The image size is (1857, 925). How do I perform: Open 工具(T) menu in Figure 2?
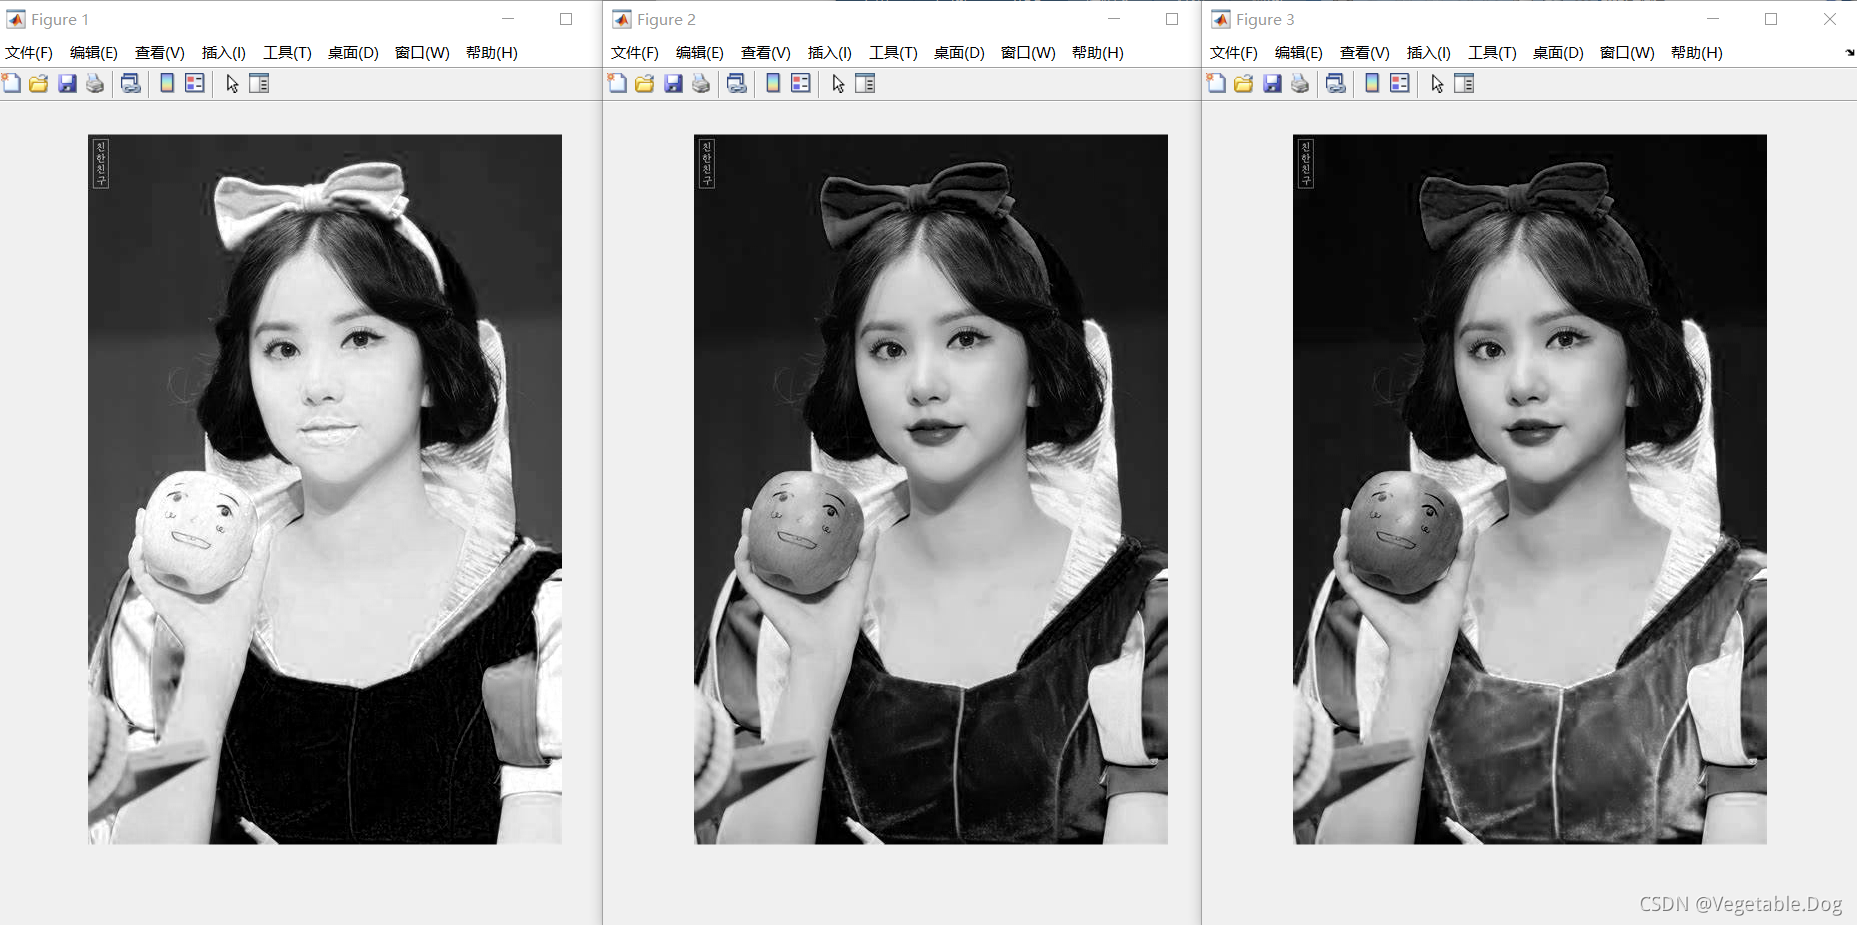(x=894, y=52)
